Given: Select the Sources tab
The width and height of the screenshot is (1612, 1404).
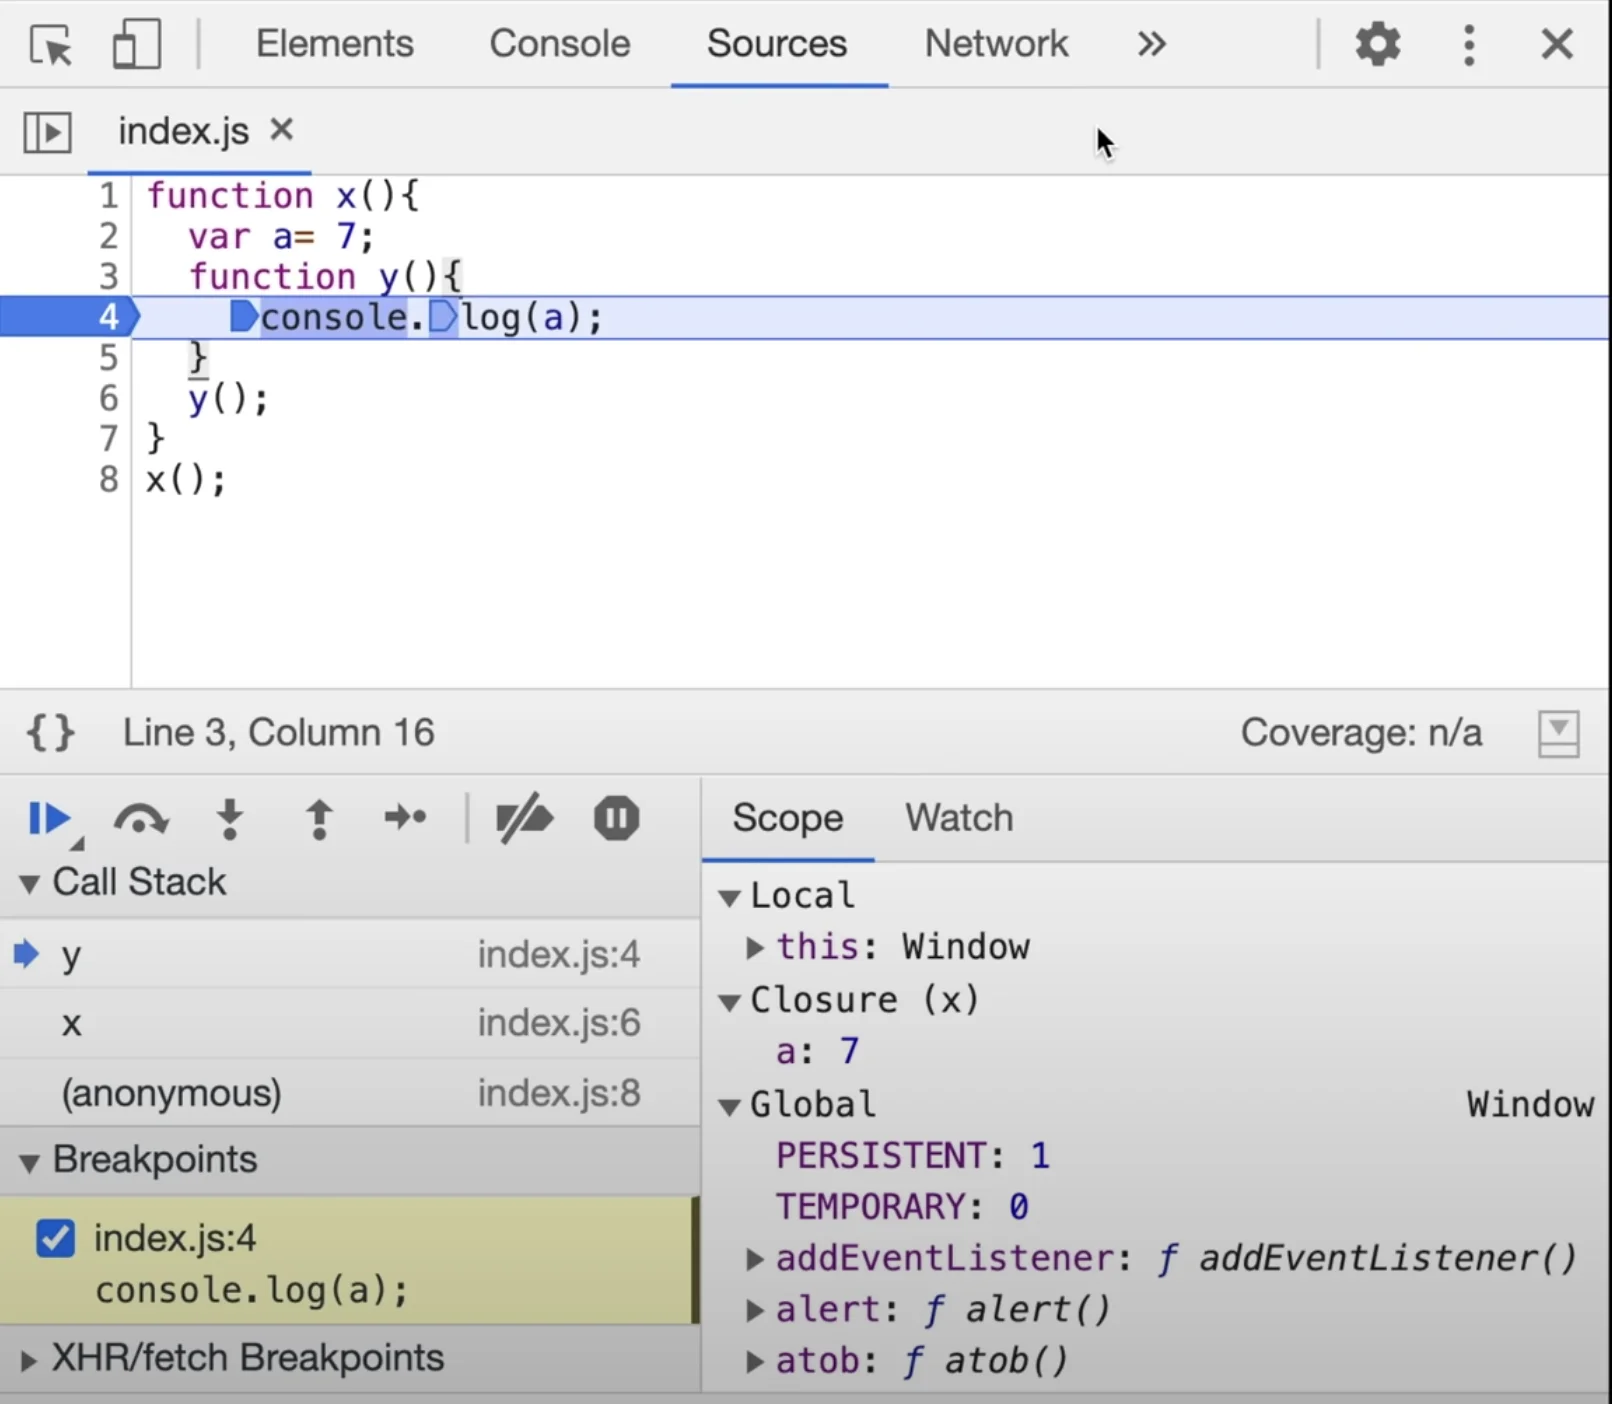Looking at the screenshot, I should [x=777, y=44].
